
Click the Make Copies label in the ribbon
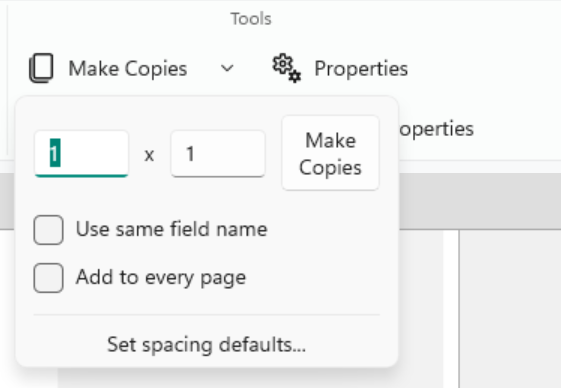tap(128, 68)
